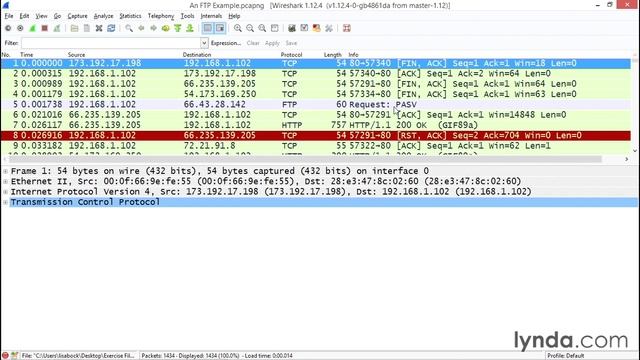Expand the Ethernet II tree node
Image resolution: width=640 pixels, height=360 pixels.
(x=5, y=181)
